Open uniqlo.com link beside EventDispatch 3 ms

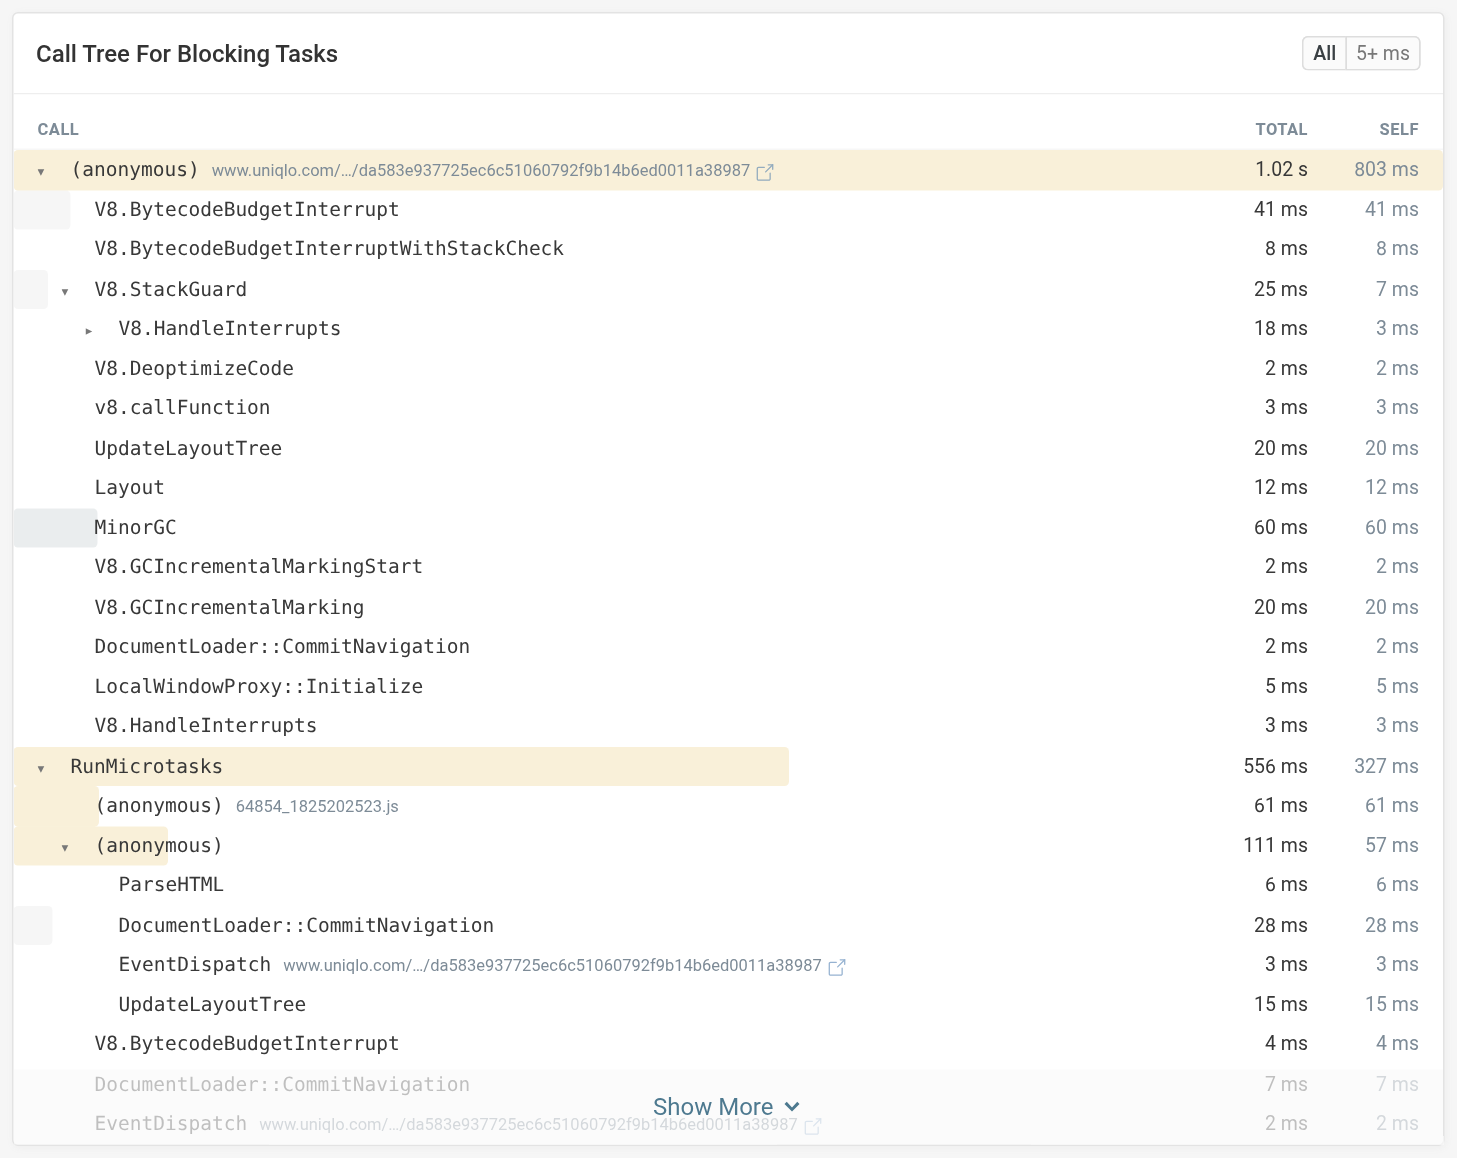552,965
